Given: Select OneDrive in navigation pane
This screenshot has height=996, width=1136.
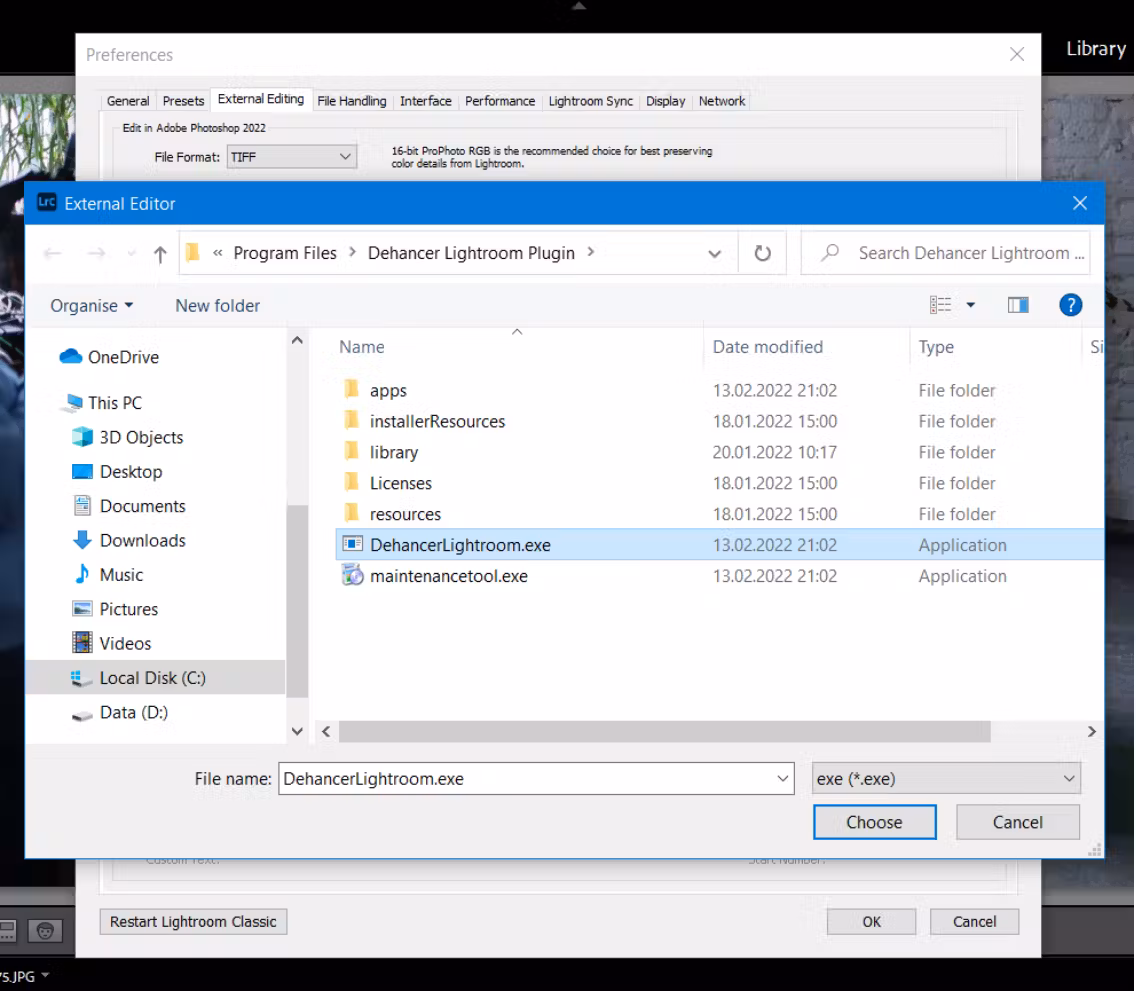Looking at the screenshot, I should pyautogui.click(x=109, y=357).
